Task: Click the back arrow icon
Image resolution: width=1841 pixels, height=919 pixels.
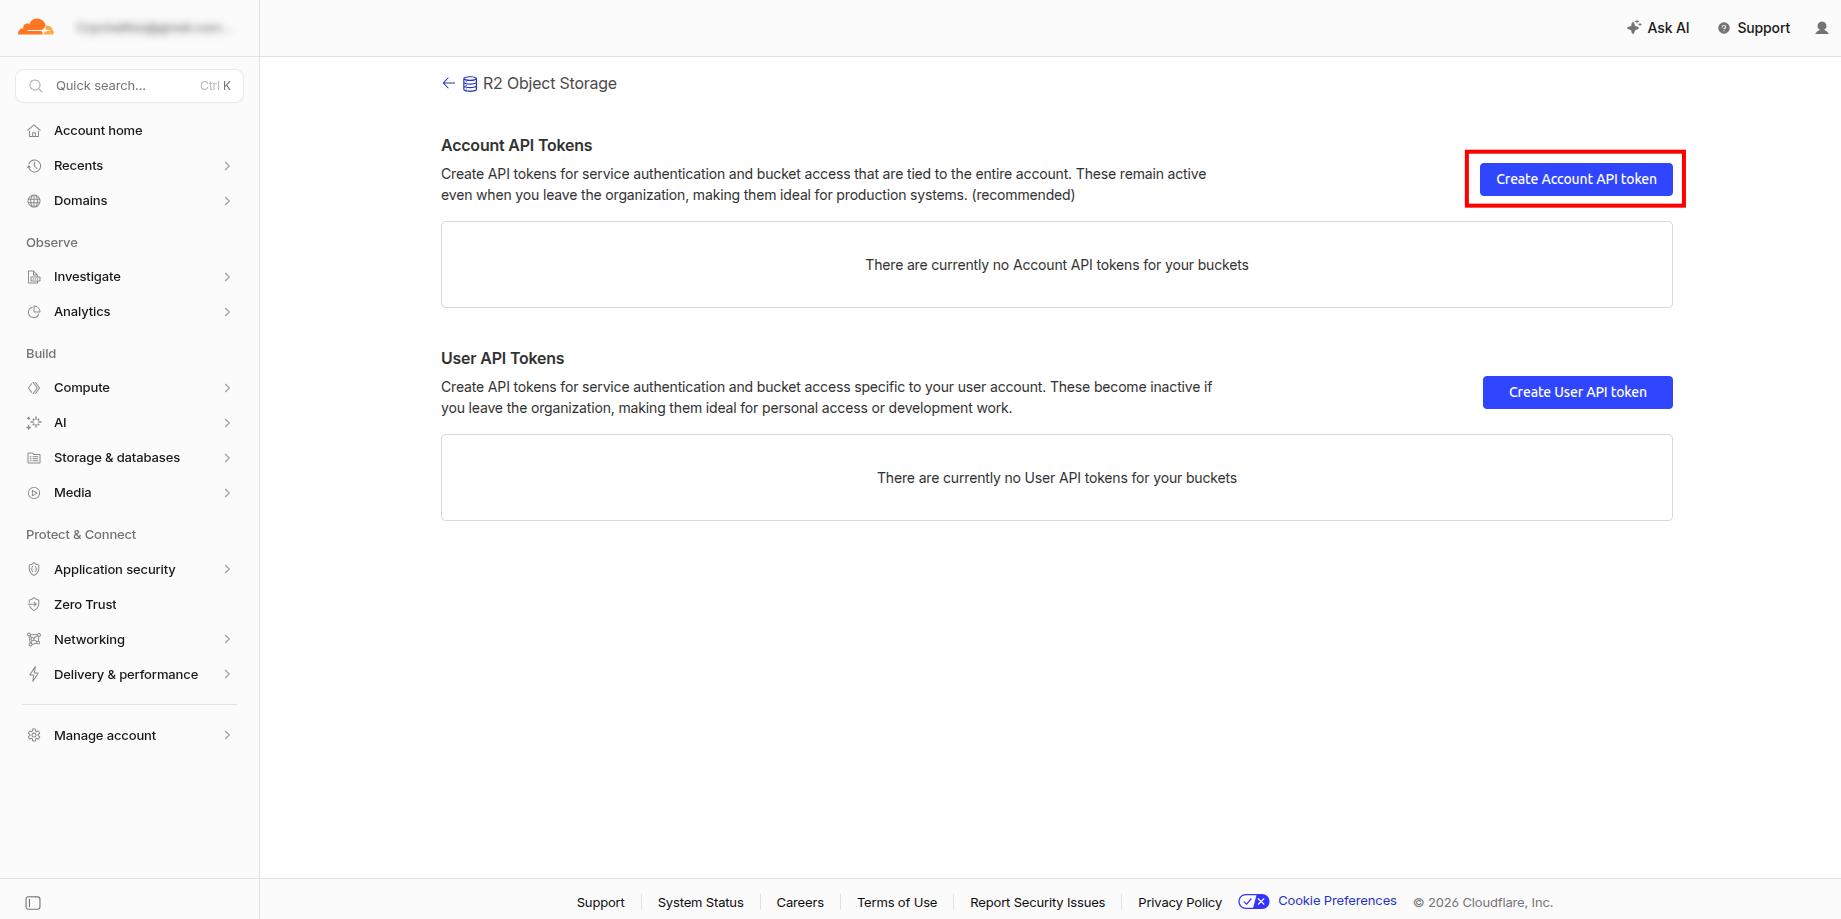Action: [x=448, y=83]
